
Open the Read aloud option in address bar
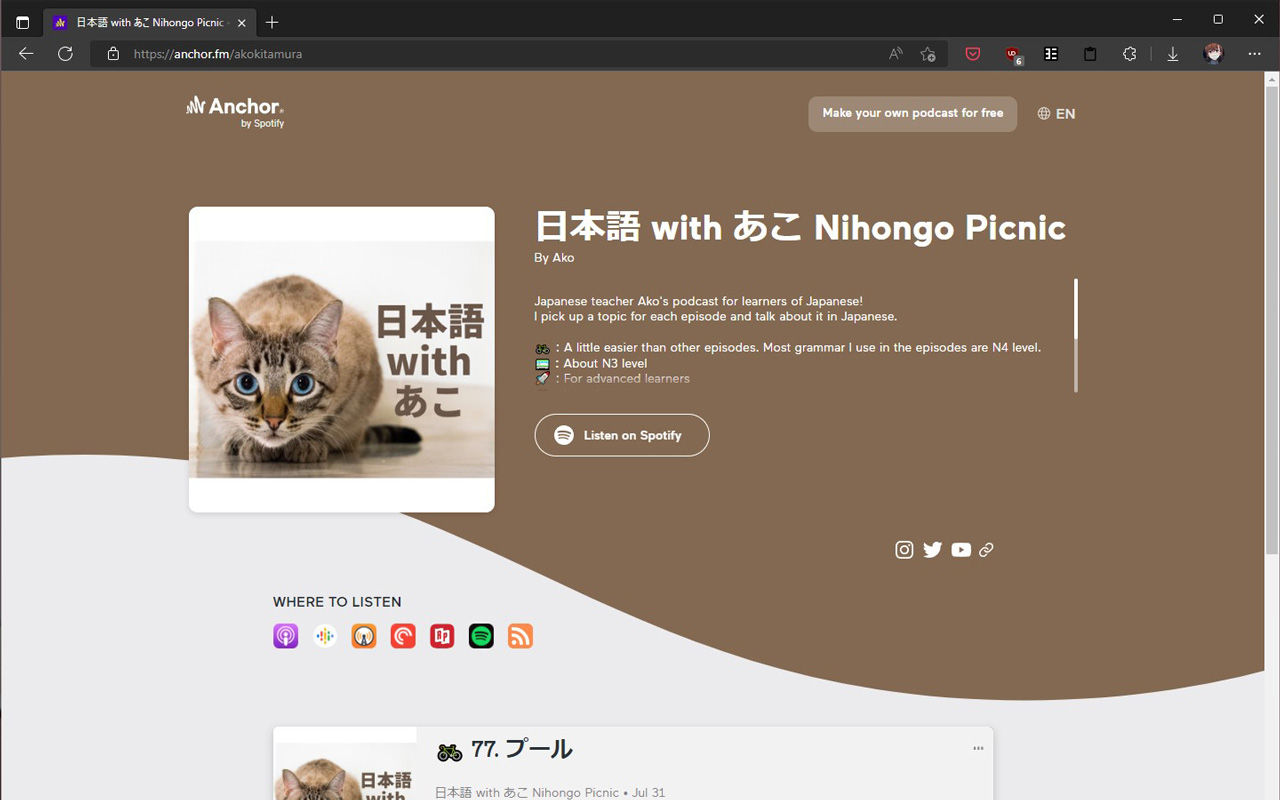coord(895,54)
